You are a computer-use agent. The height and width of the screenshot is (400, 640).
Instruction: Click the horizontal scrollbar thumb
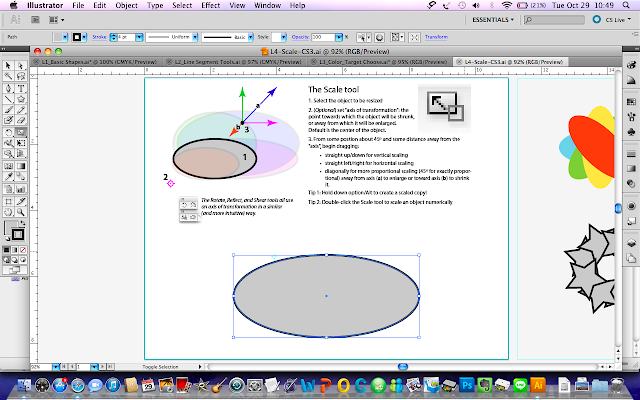(403, 367)
